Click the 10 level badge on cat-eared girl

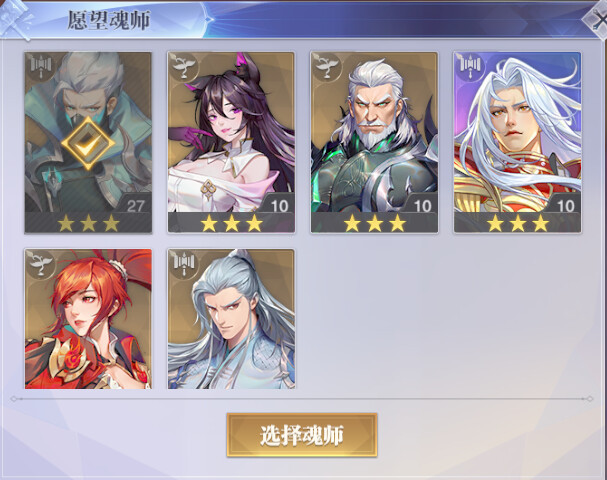tap(279, 206)
